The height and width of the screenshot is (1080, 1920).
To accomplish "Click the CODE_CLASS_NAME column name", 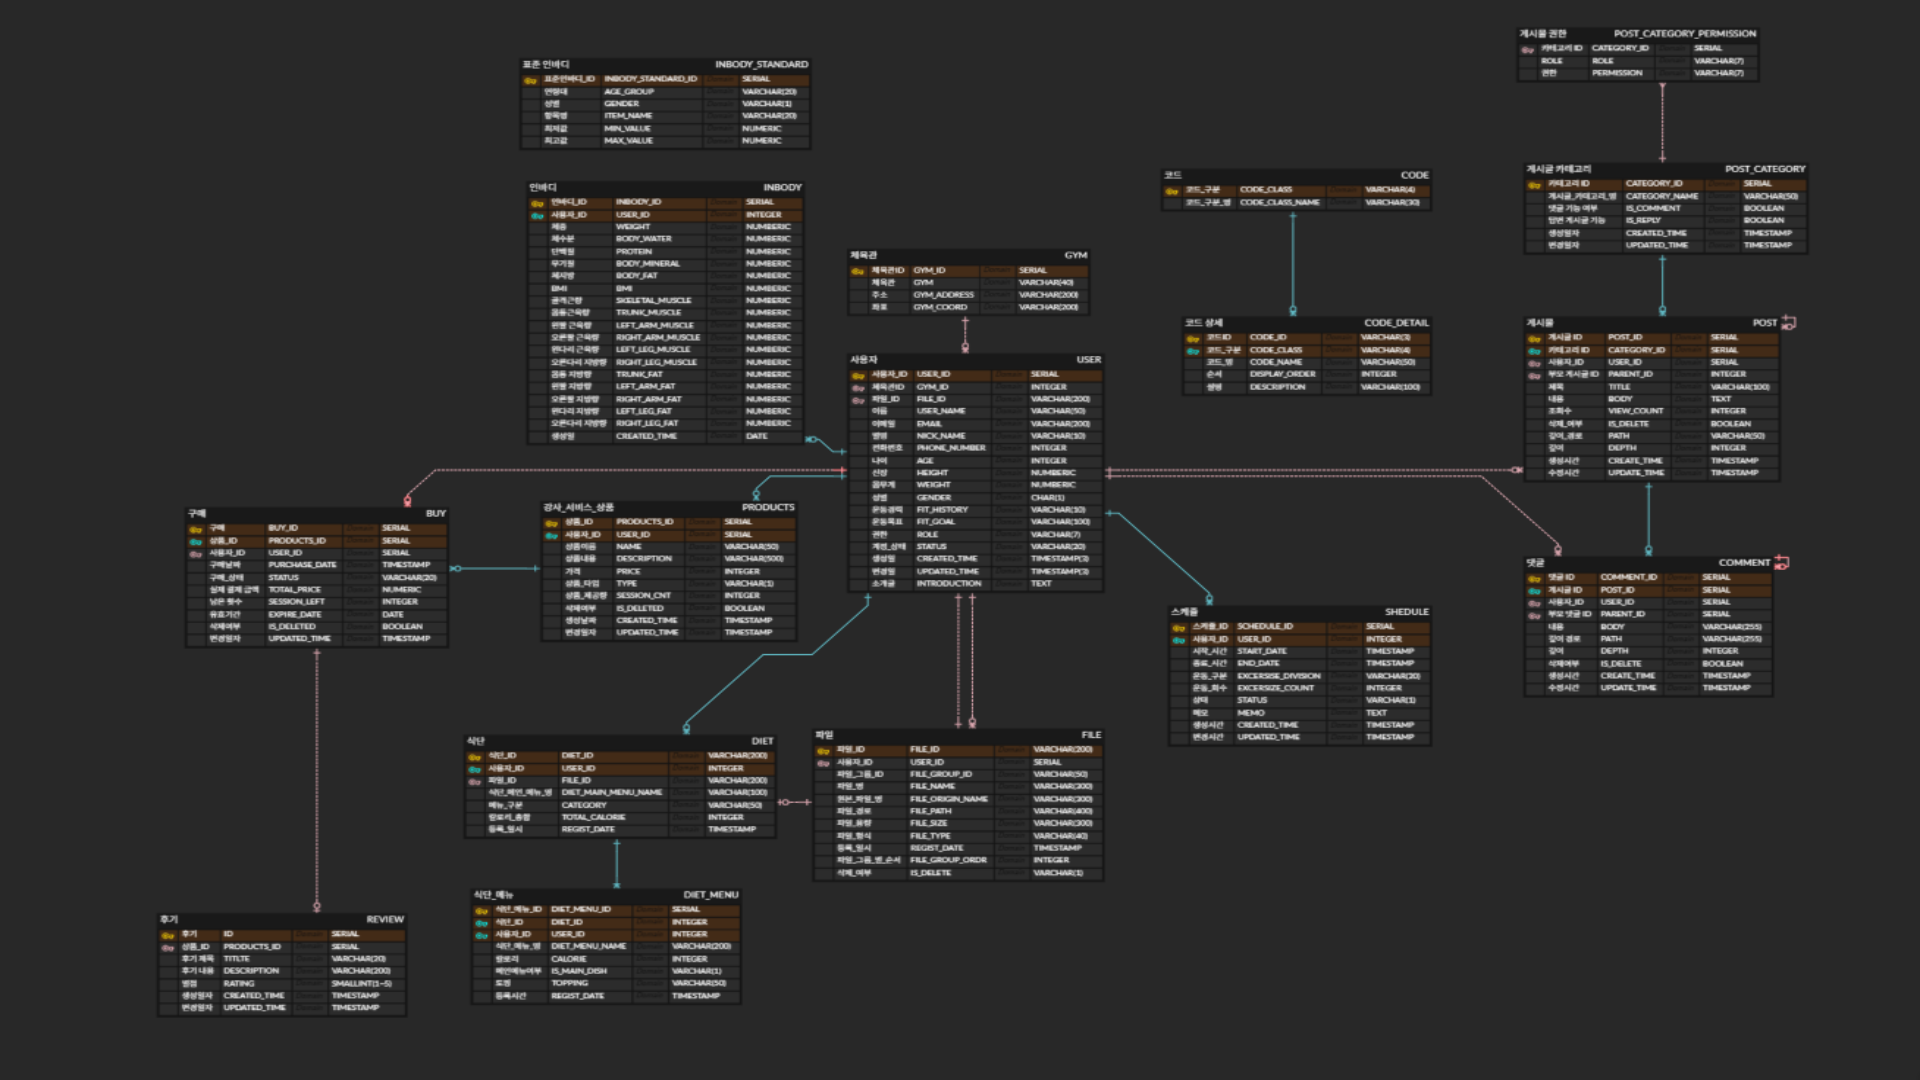I will click(x=1279, y=202).
